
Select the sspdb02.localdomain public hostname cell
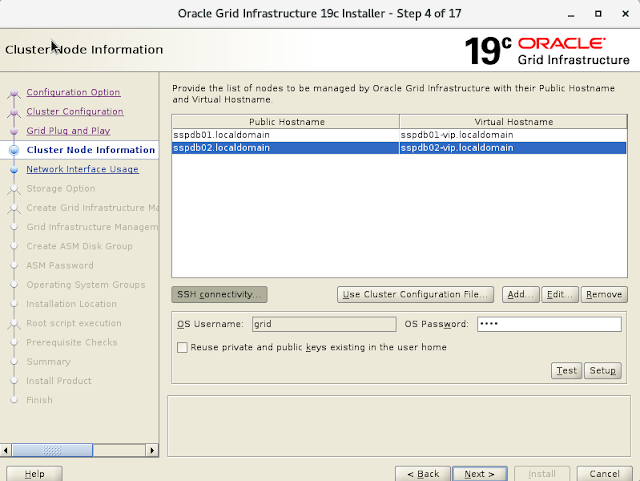pyautogui.click(x=286, y=148)
